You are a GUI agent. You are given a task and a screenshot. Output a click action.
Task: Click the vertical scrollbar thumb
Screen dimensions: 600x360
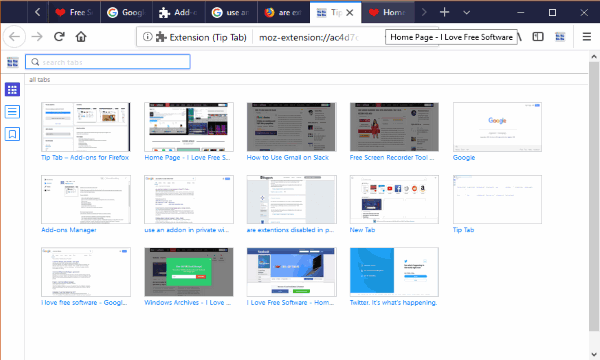coord(594,197)
